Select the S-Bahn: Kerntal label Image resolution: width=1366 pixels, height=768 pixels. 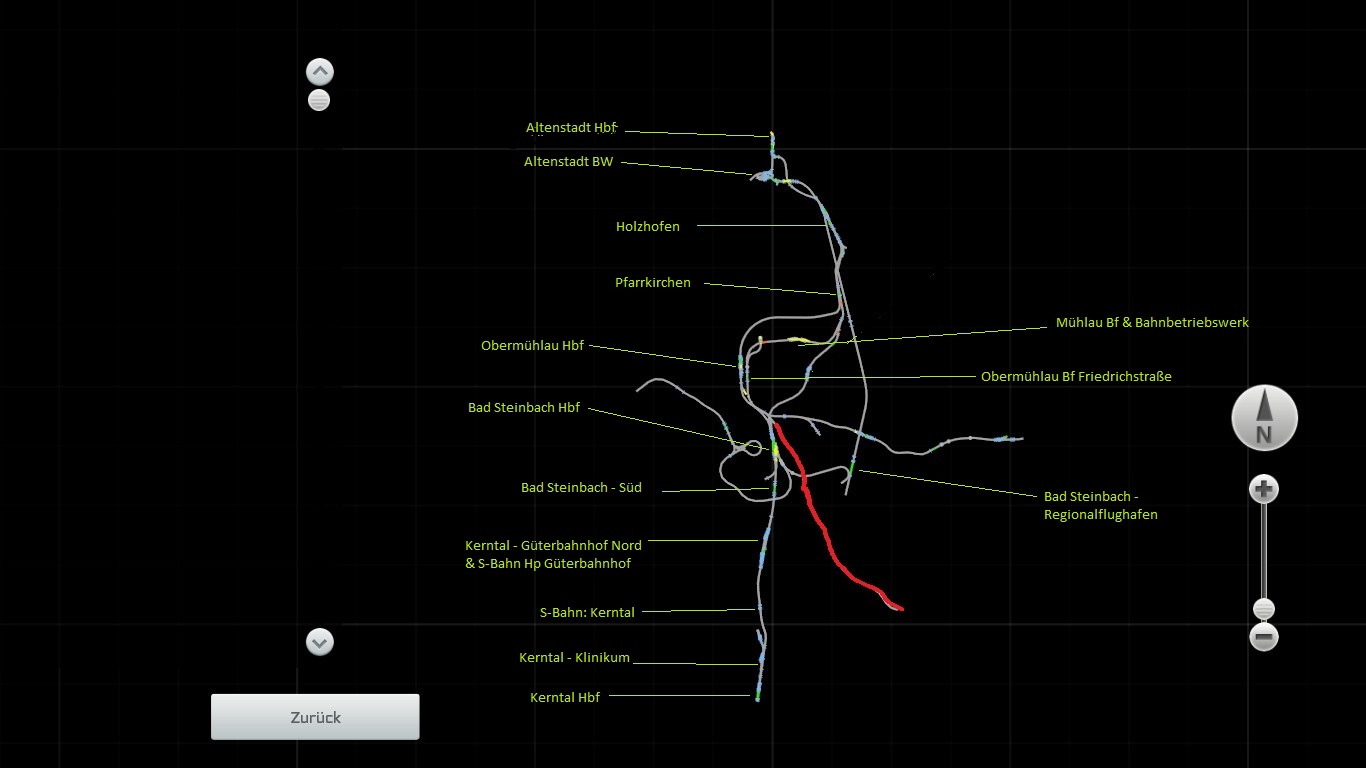[587, 612]
